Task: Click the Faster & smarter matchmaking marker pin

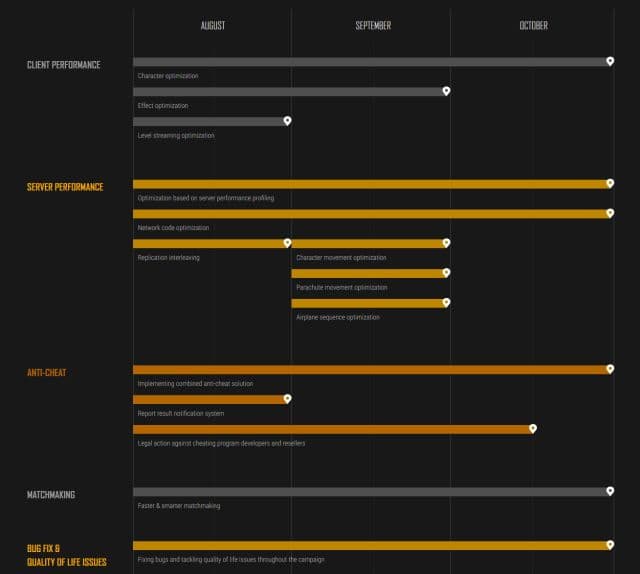Action: click(x=610, y=491)
